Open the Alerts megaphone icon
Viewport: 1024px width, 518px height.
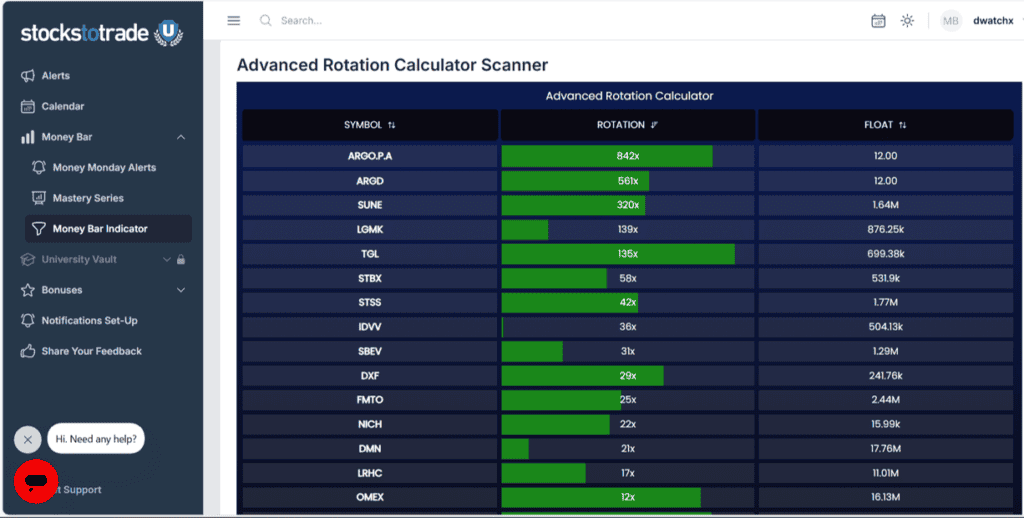click(x=27, y=76)
